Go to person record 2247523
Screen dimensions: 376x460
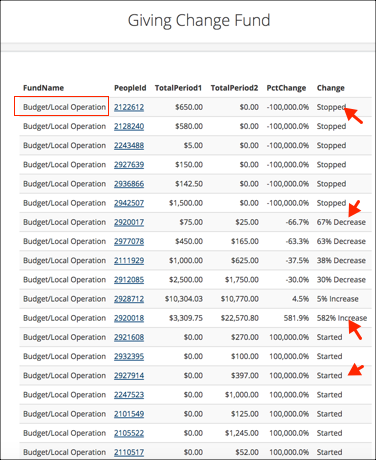(x=129, y=395)
